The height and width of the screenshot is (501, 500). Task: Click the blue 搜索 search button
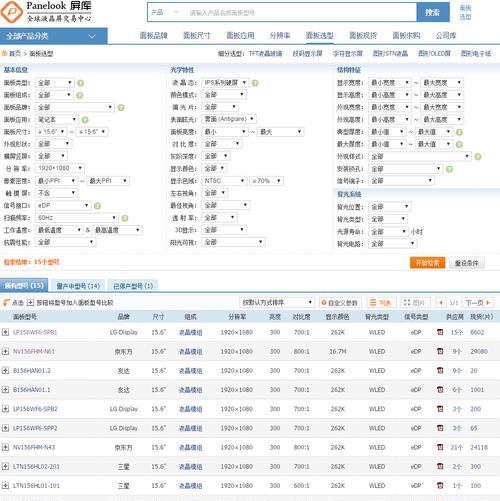[x=433, y=12]
